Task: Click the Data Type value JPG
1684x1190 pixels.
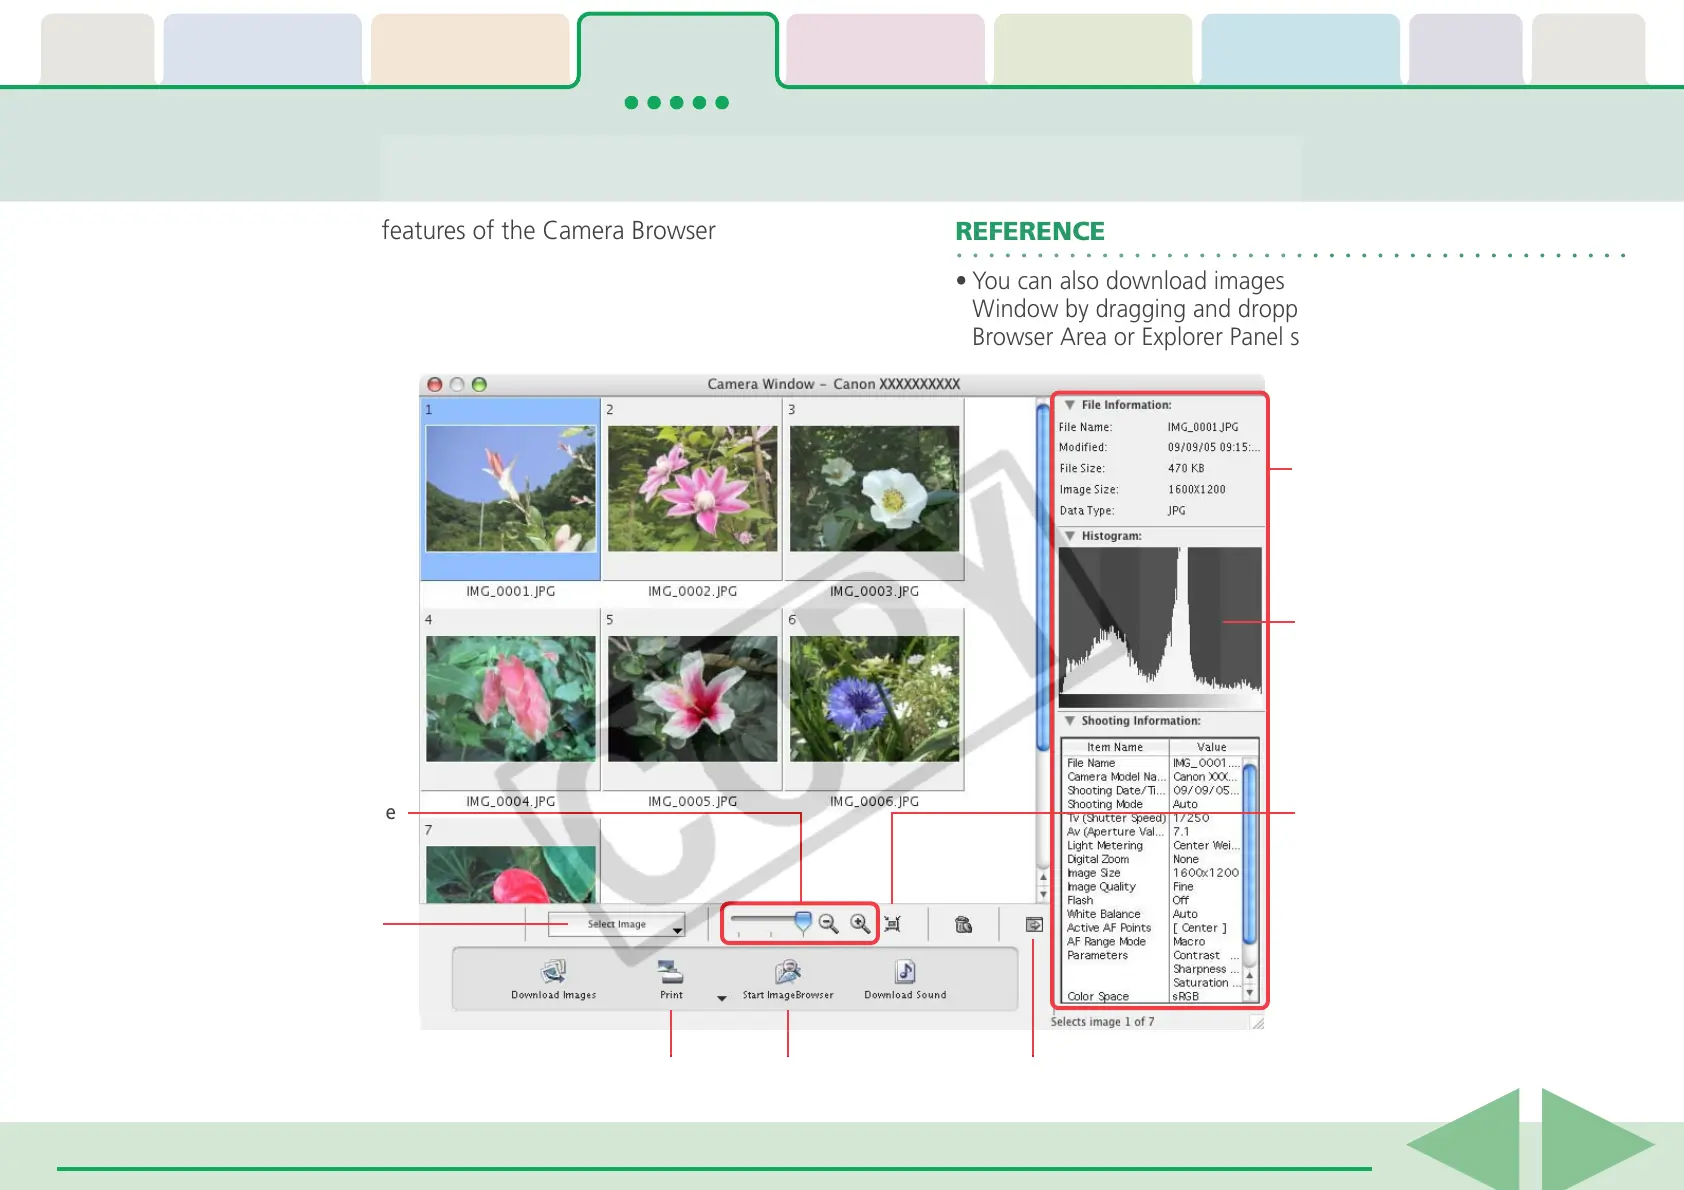Action: [1177, 510]
